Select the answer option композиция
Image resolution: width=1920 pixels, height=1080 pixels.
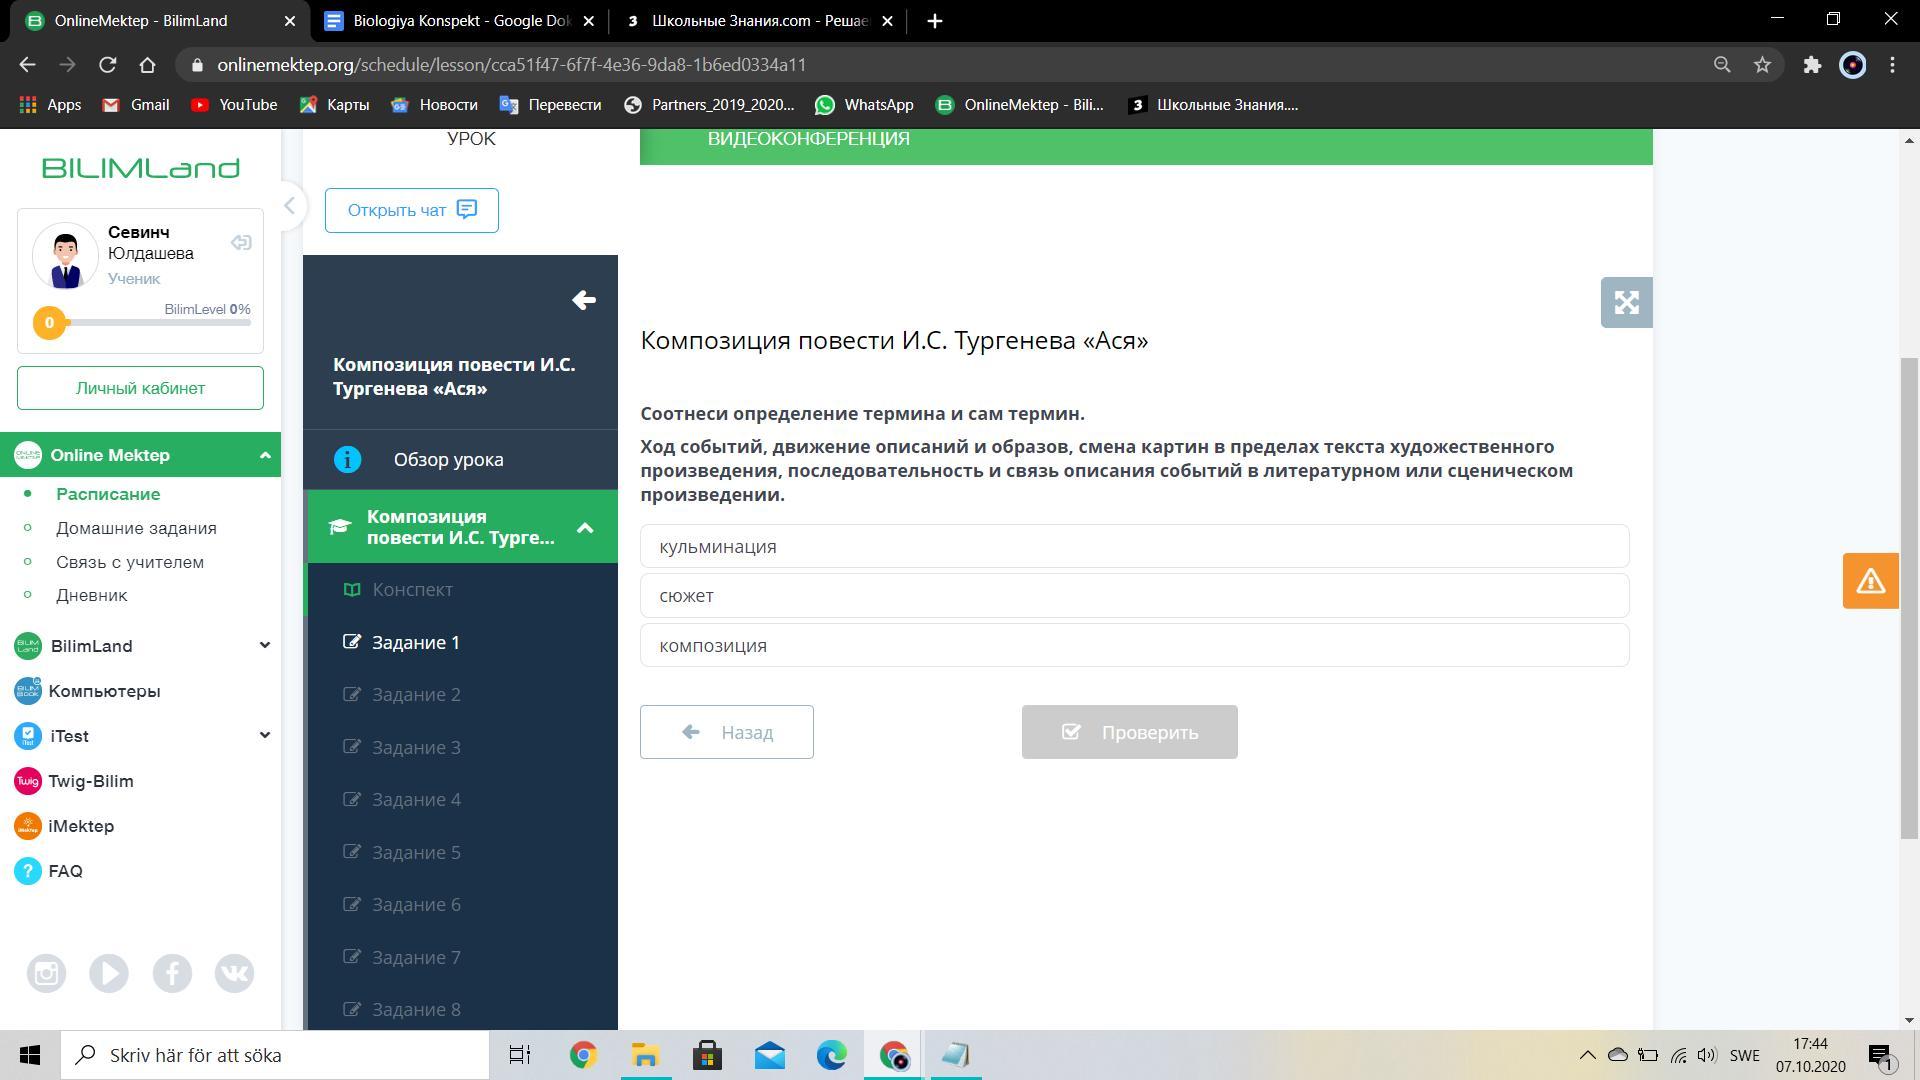1134,646
